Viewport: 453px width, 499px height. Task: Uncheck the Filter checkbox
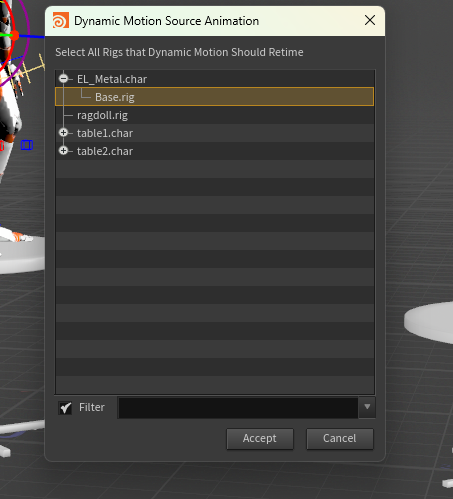pyautogui.click(x=65, y=407)
